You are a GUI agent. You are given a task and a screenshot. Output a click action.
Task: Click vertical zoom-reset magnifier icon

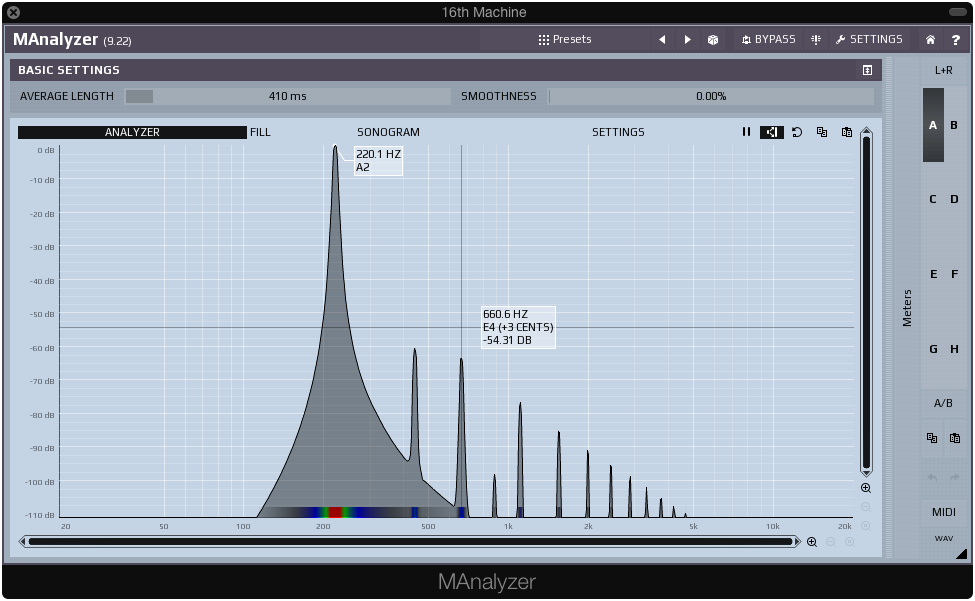pyautogui.click(x=866, y=526)
